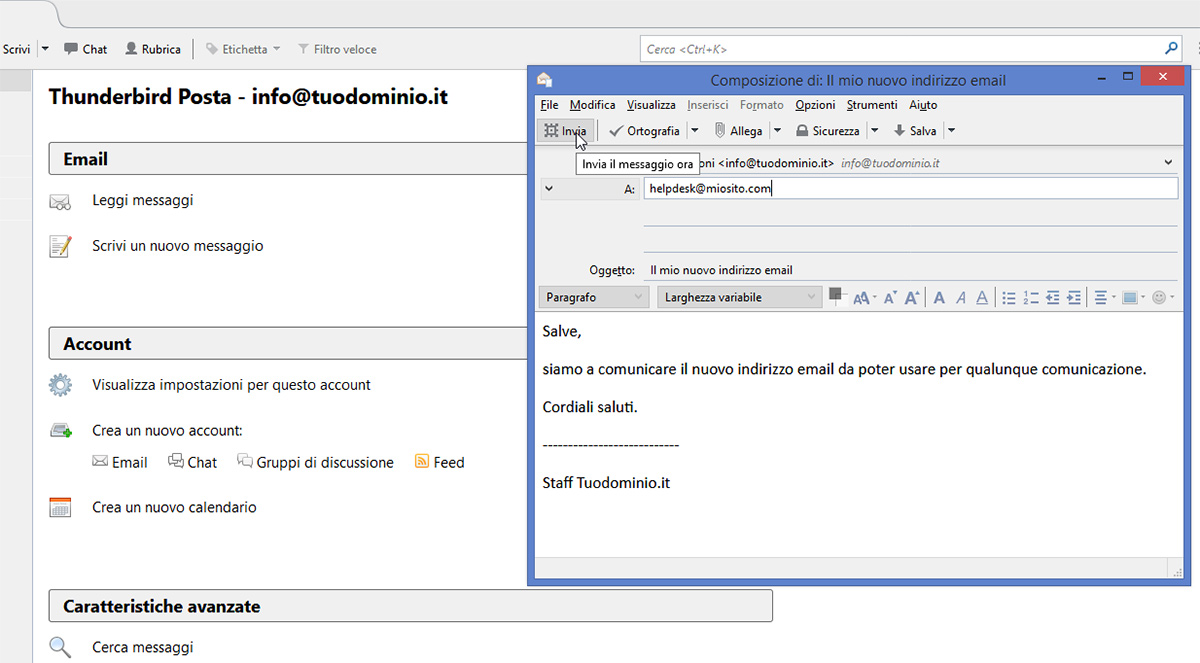This screenshot has height=663, width=1200.
Task: Click the notepad icon for new message
Action: pyautogui.click(x=60, y=246)
